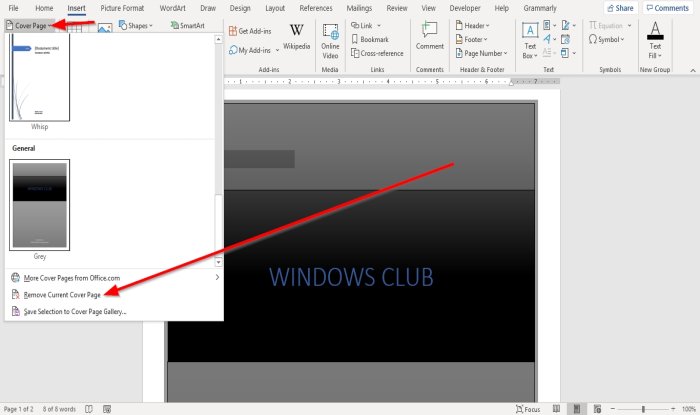Collapse the ribbon with the chevron
700x415 pixels.
(x=693, y=70)
